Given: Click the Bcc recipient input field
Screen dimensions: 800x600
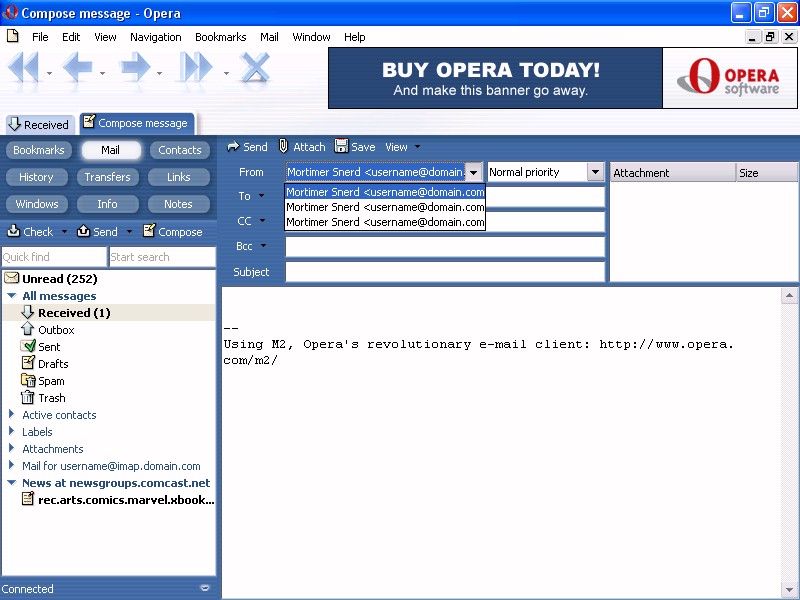Looking at the screenshot, I should click(445, 247).
